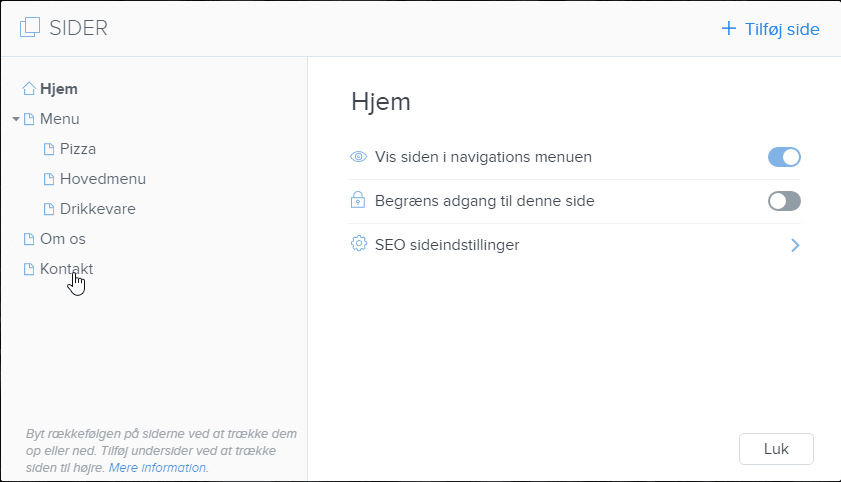Click the page icon next to Pizza
Screen dimensions: 841x482
click(x=48, y=149)
